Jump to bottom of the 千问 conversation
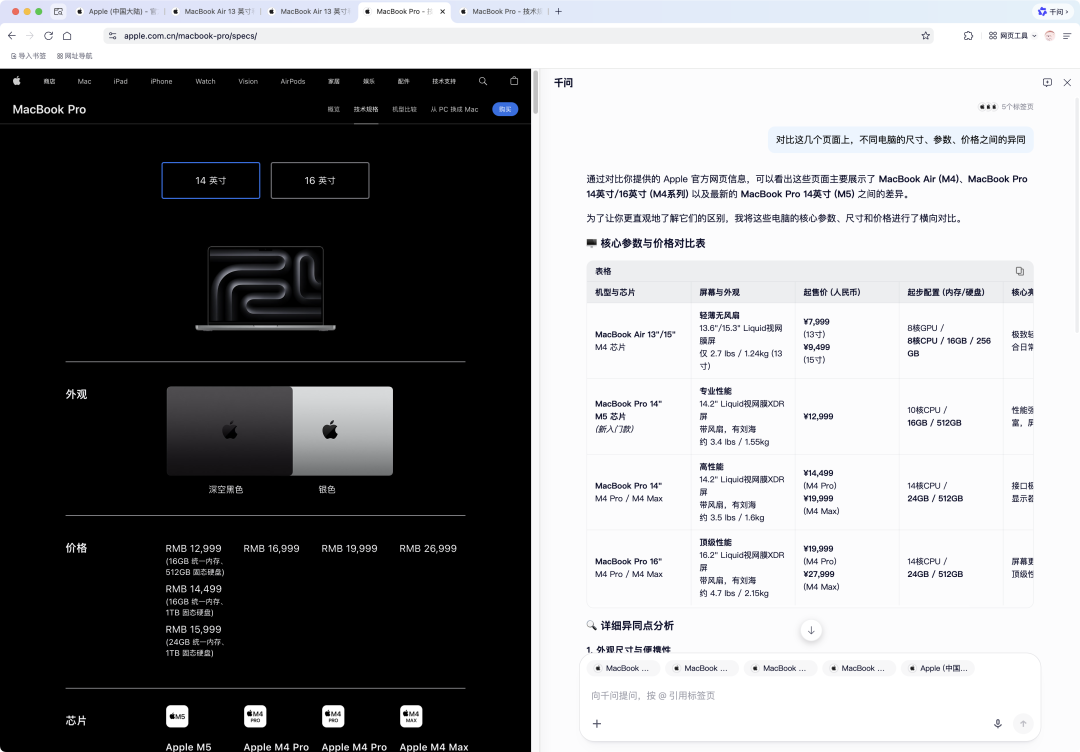 [x=811, y=630]
